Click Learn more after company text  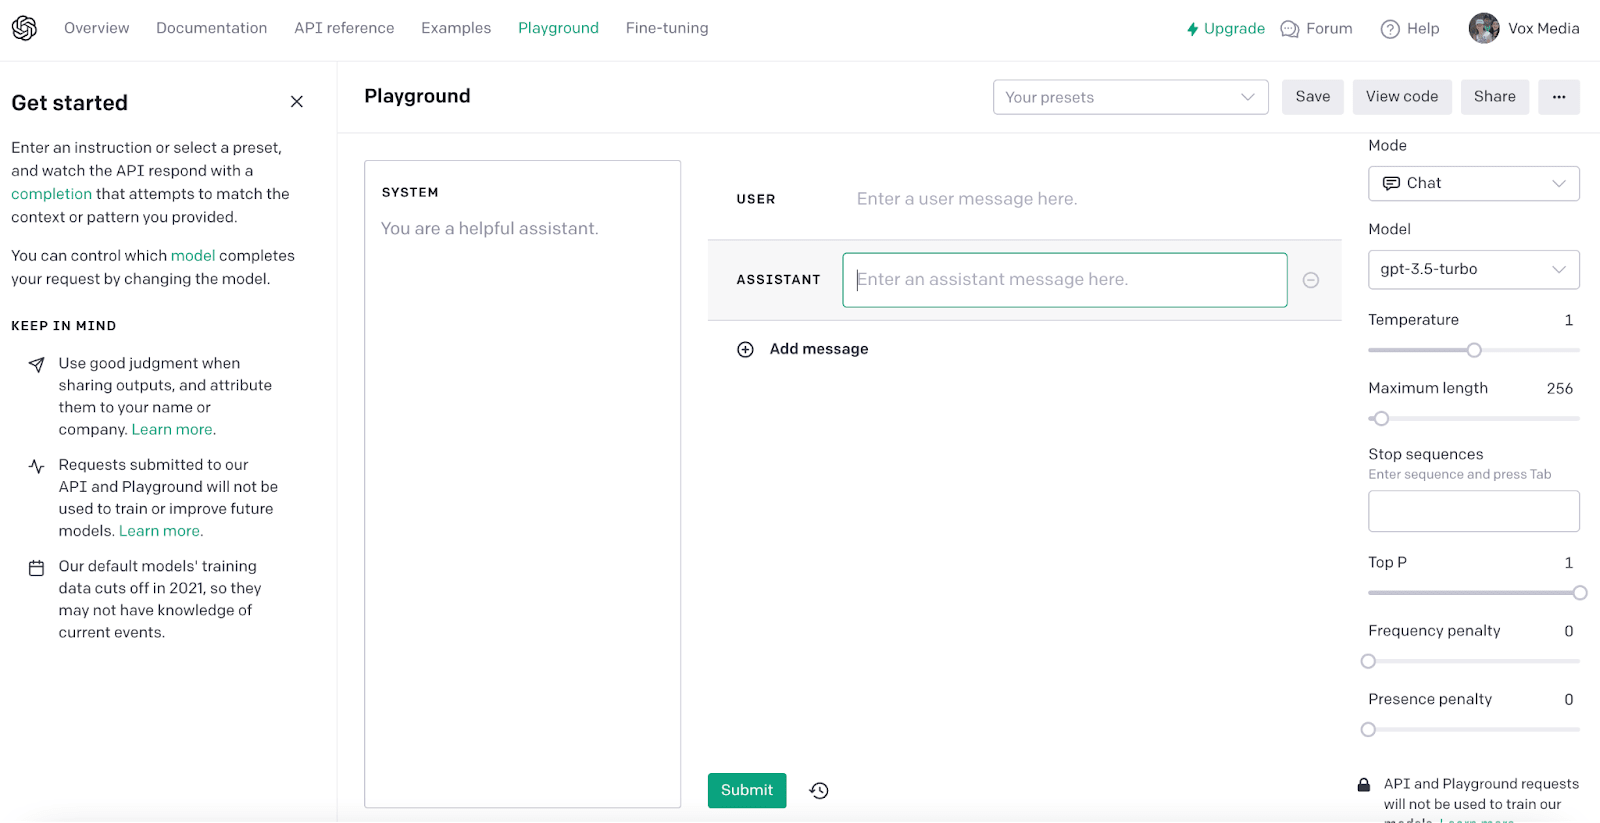pos(172,430)
